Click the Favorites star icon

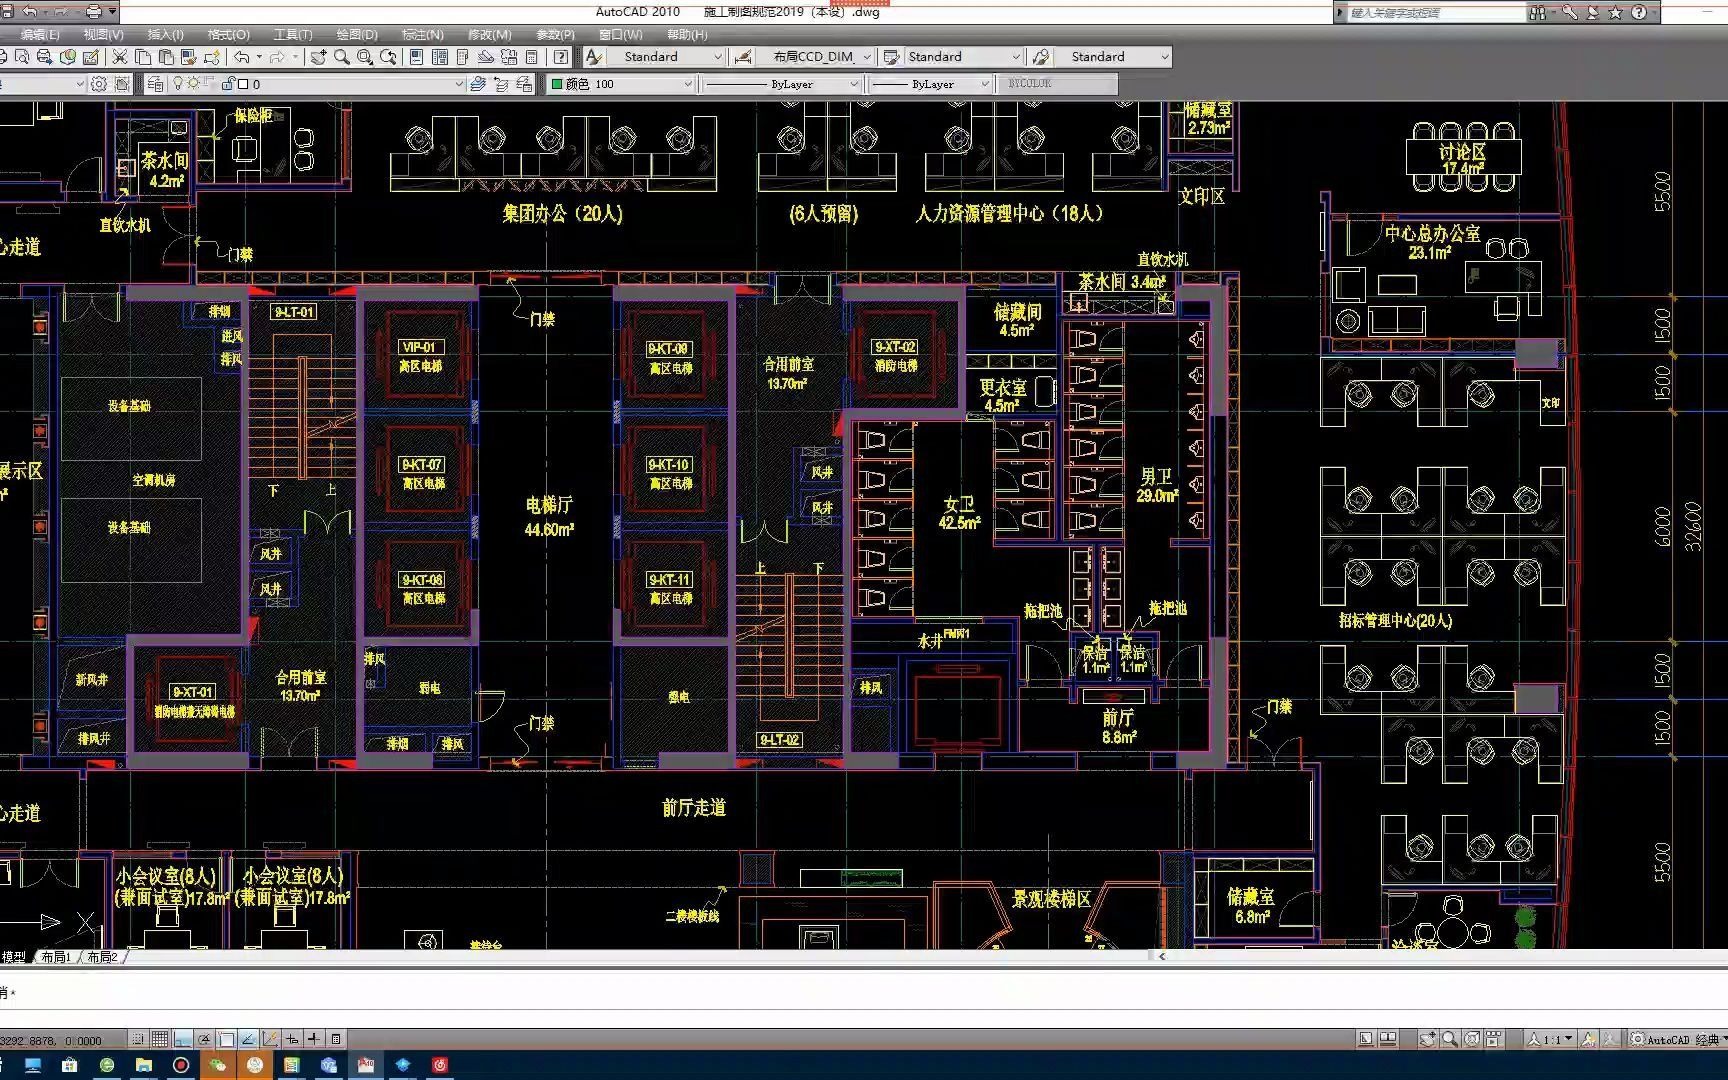1615,12
